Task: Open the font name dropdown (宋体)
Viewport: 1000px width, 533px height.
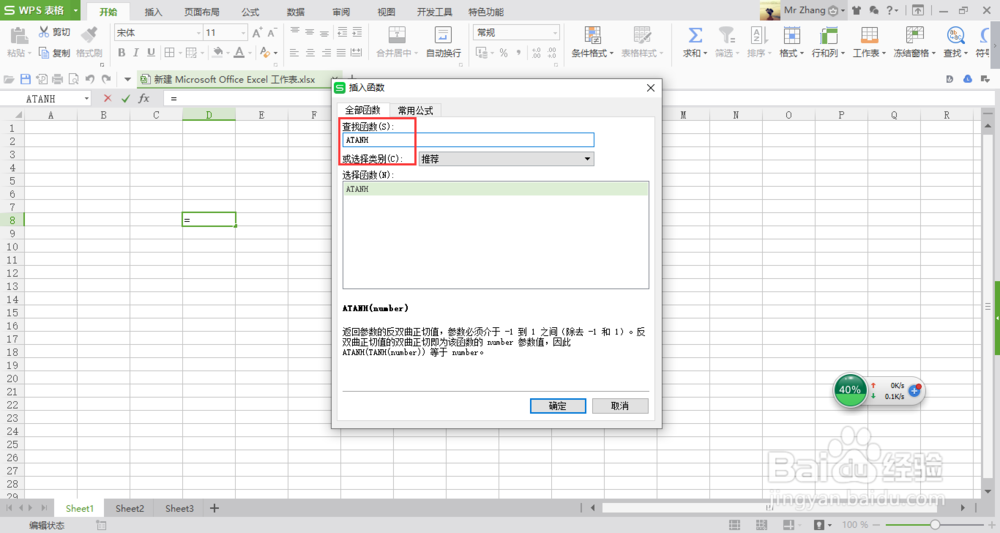Action: click(198, 33)
